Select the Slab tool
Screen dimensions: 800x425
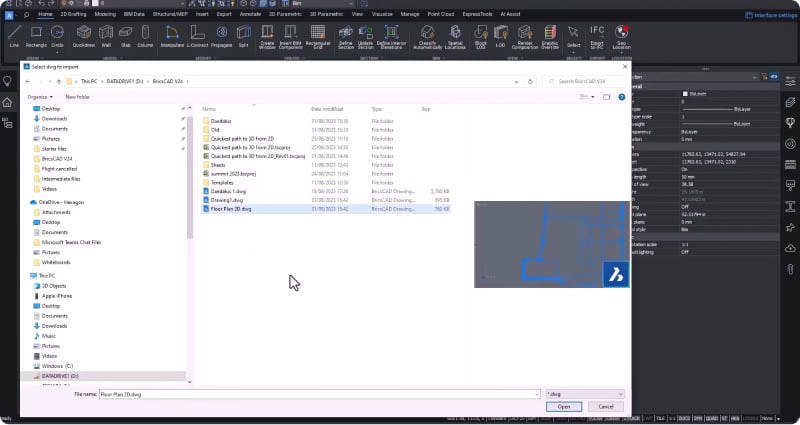[126, 36]
